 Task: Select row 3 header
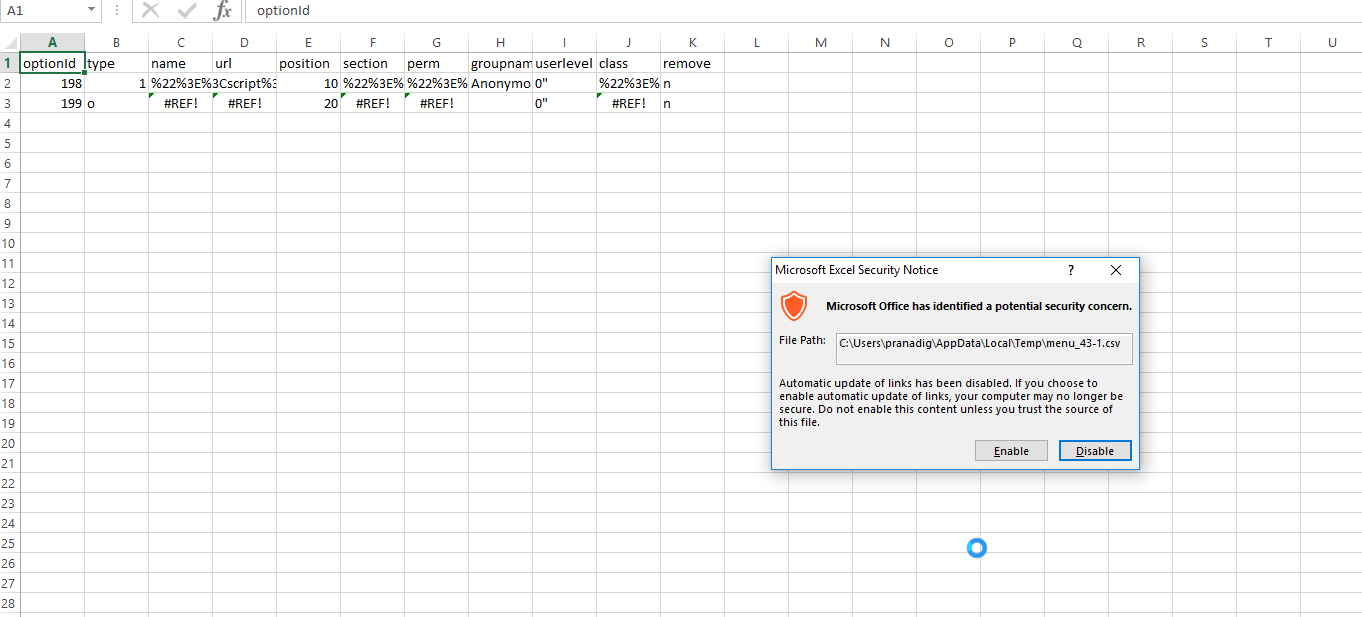click(10, 103)
